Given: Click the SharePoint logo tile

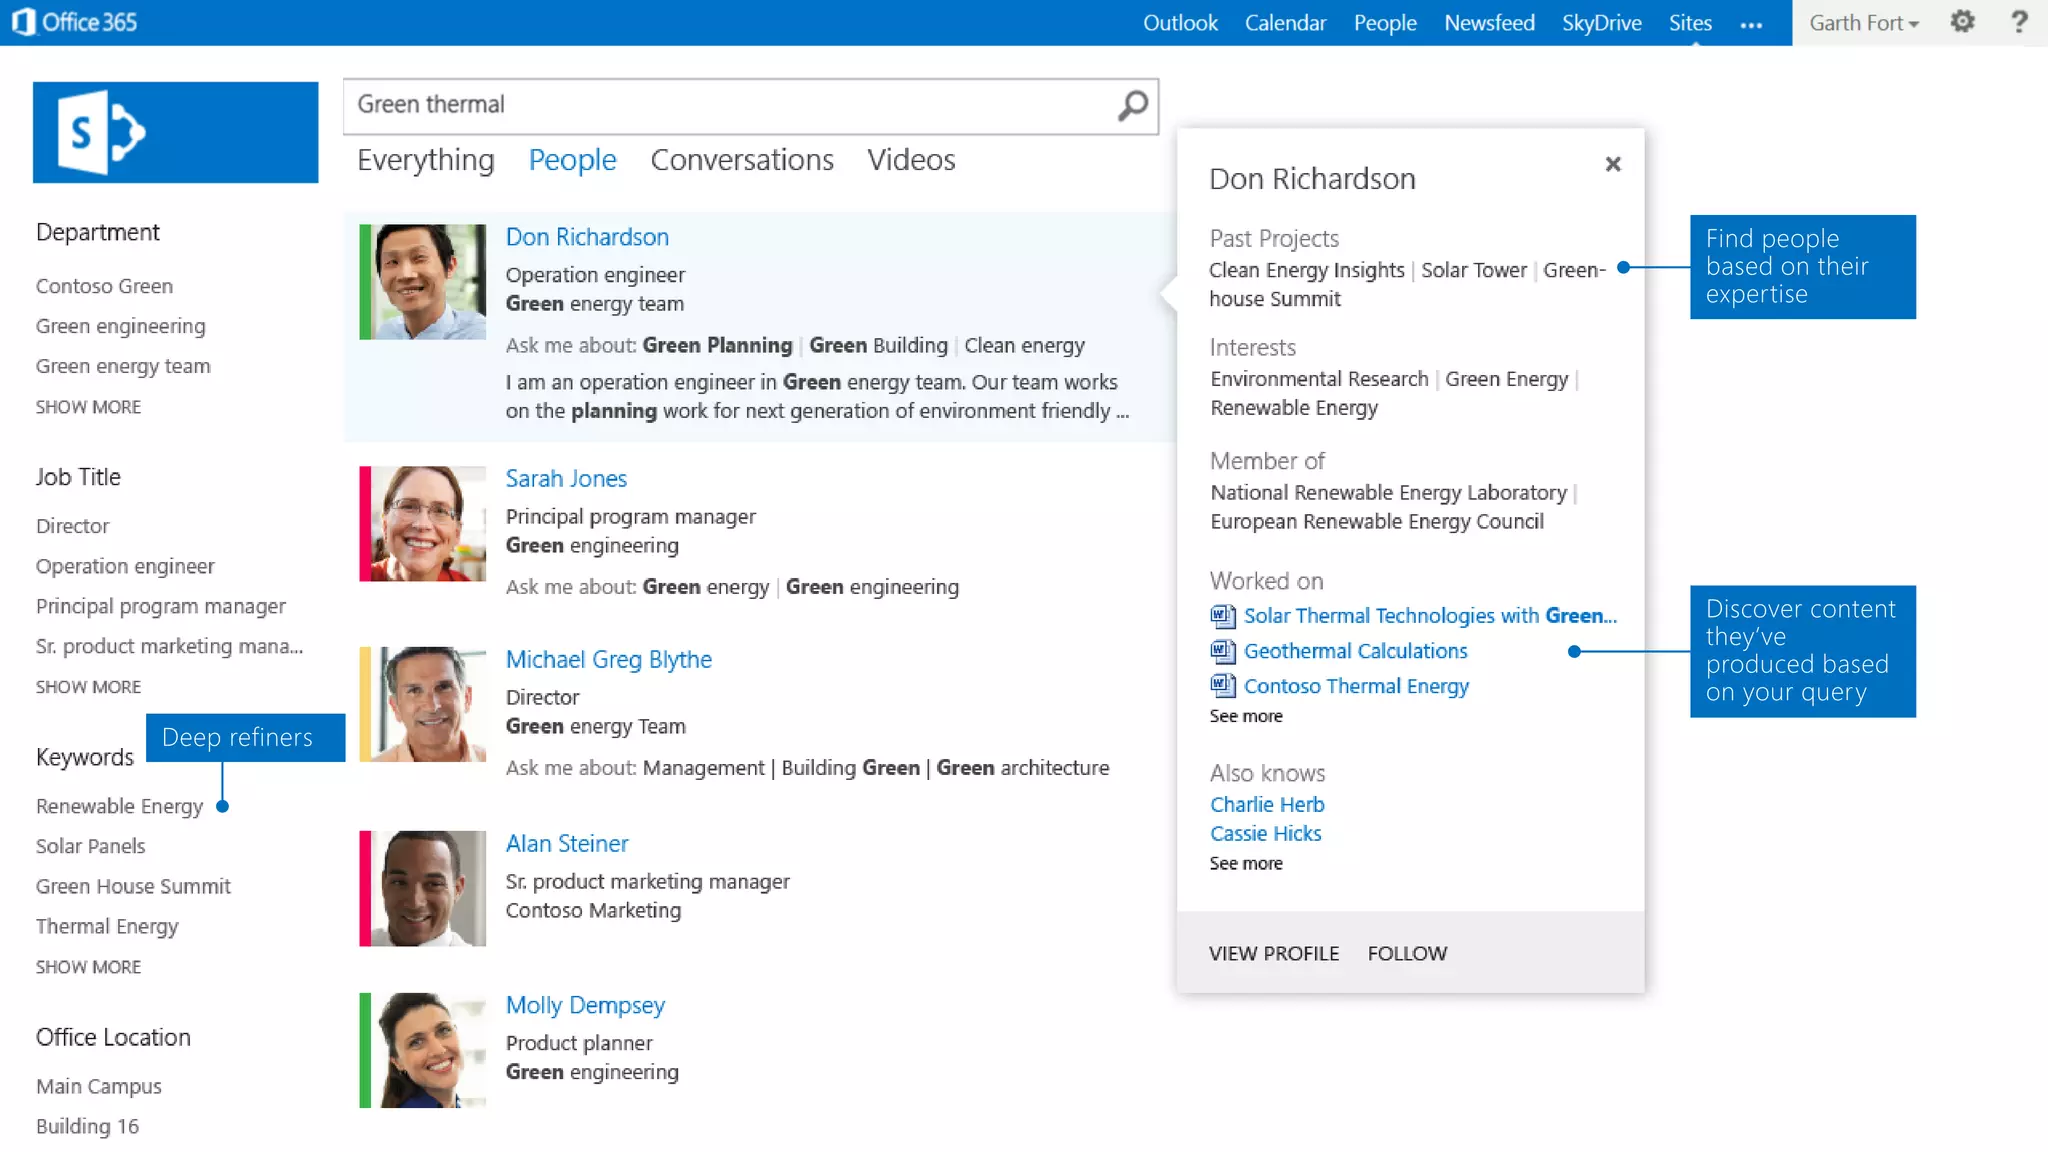Looking at the screenshot, I should tap(175, 132).
